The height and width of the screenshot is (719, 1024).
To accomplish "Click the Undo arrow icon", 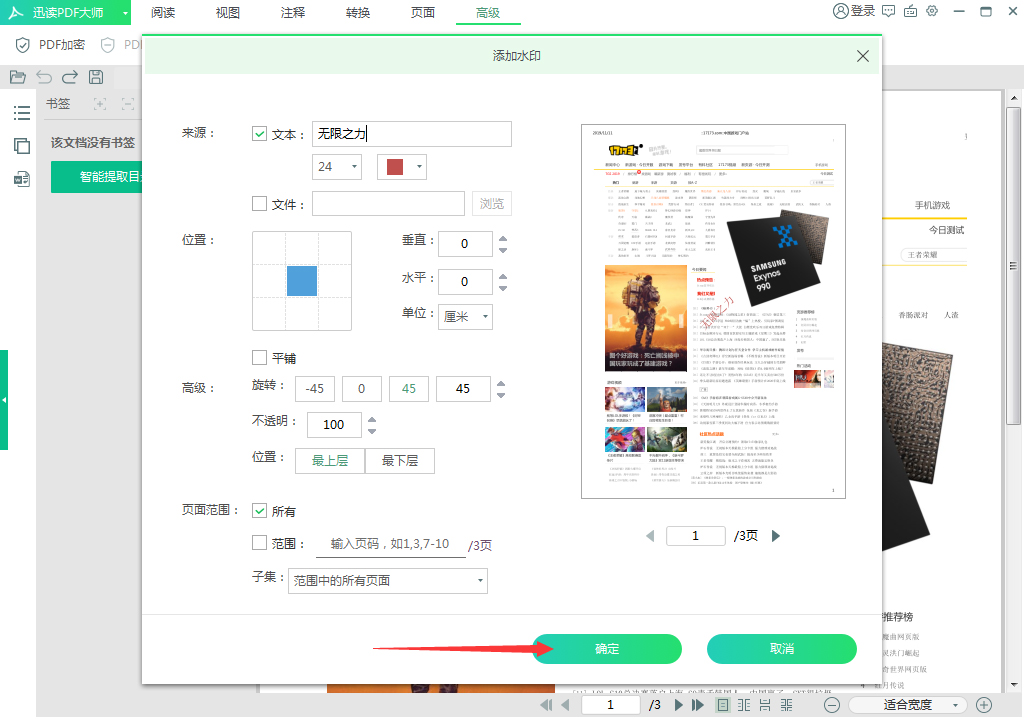I will pos(46,77).
